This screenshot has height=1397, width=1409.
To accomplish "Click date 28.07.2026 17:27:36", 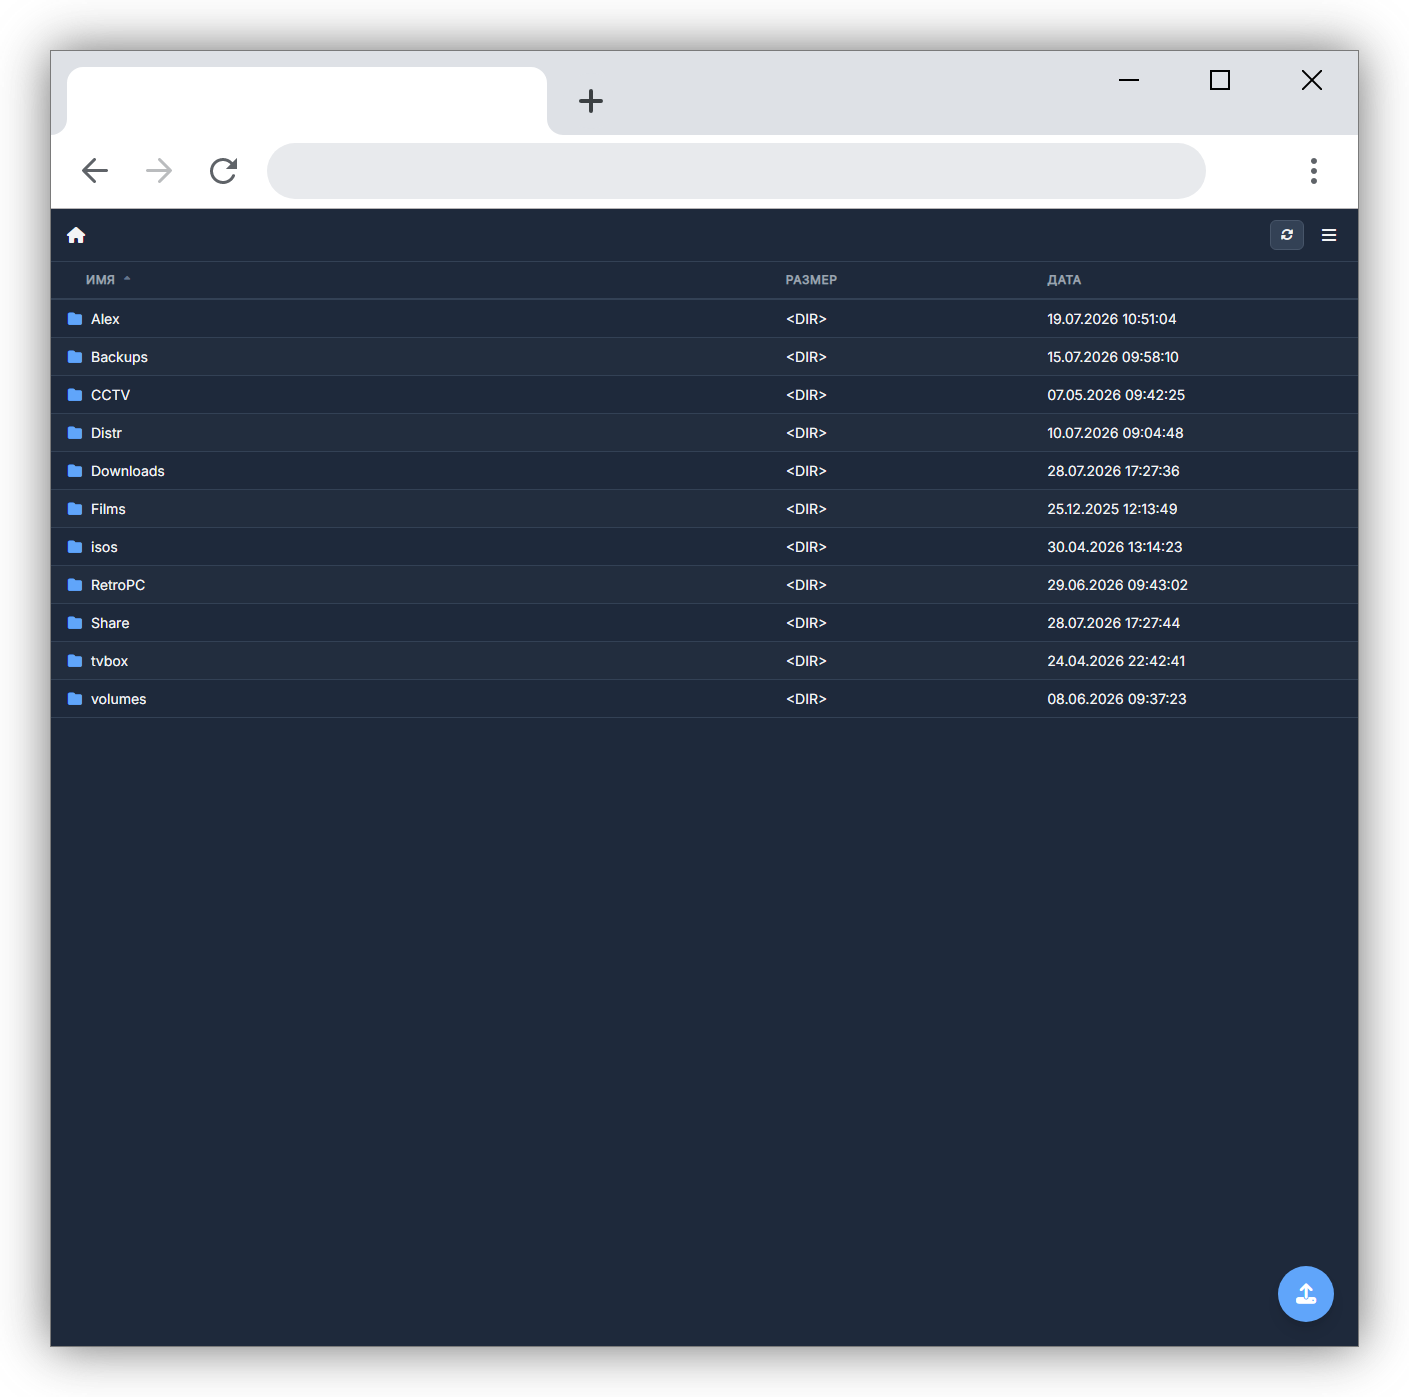I will (1113, 471).
